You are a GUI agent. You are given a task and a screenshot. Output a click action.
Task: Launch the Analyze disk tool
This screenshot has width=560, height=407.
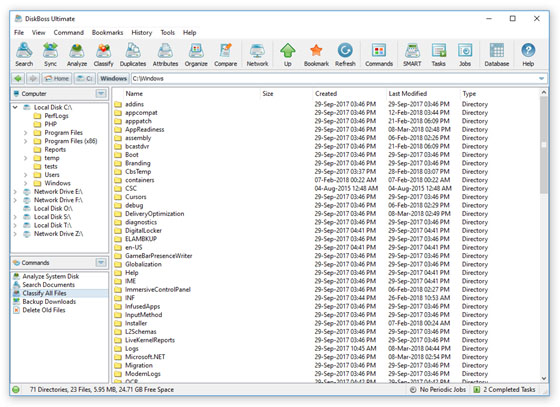[x=77, y=55]
